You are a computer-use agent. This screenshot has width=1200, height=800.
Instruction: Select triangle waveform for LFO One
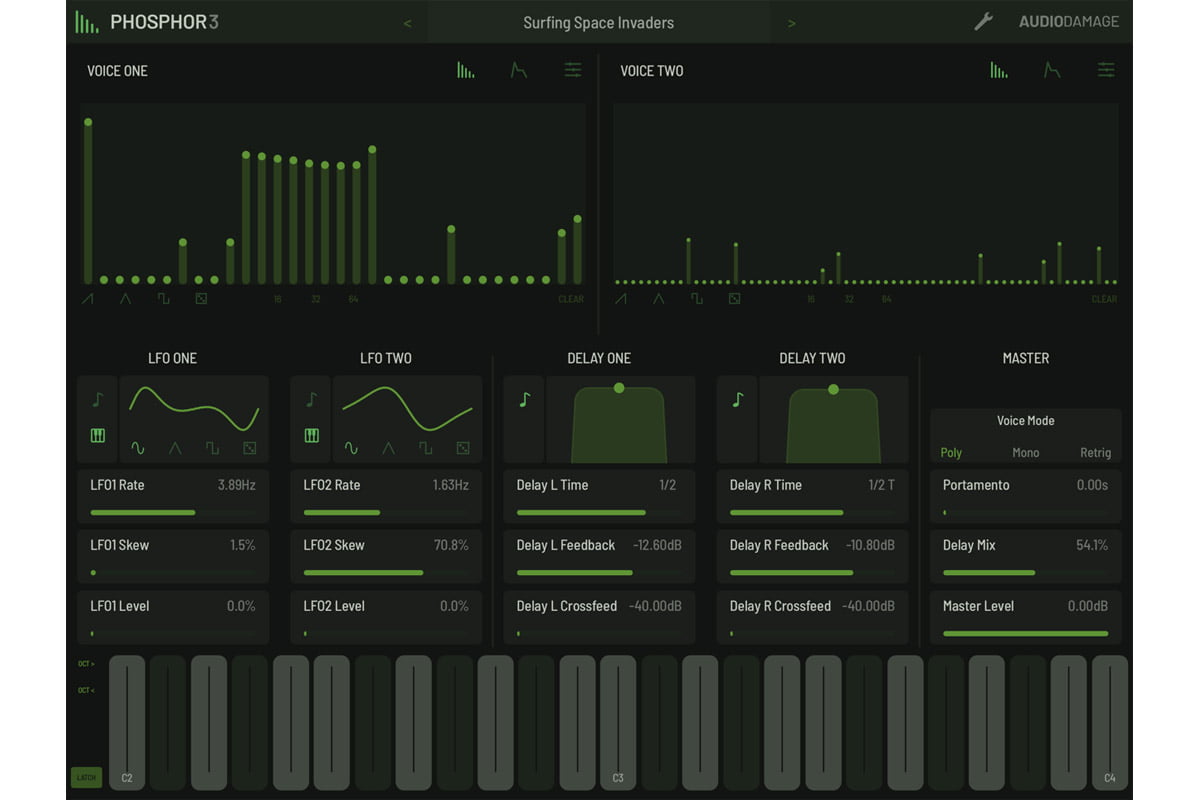coord(175,448)
